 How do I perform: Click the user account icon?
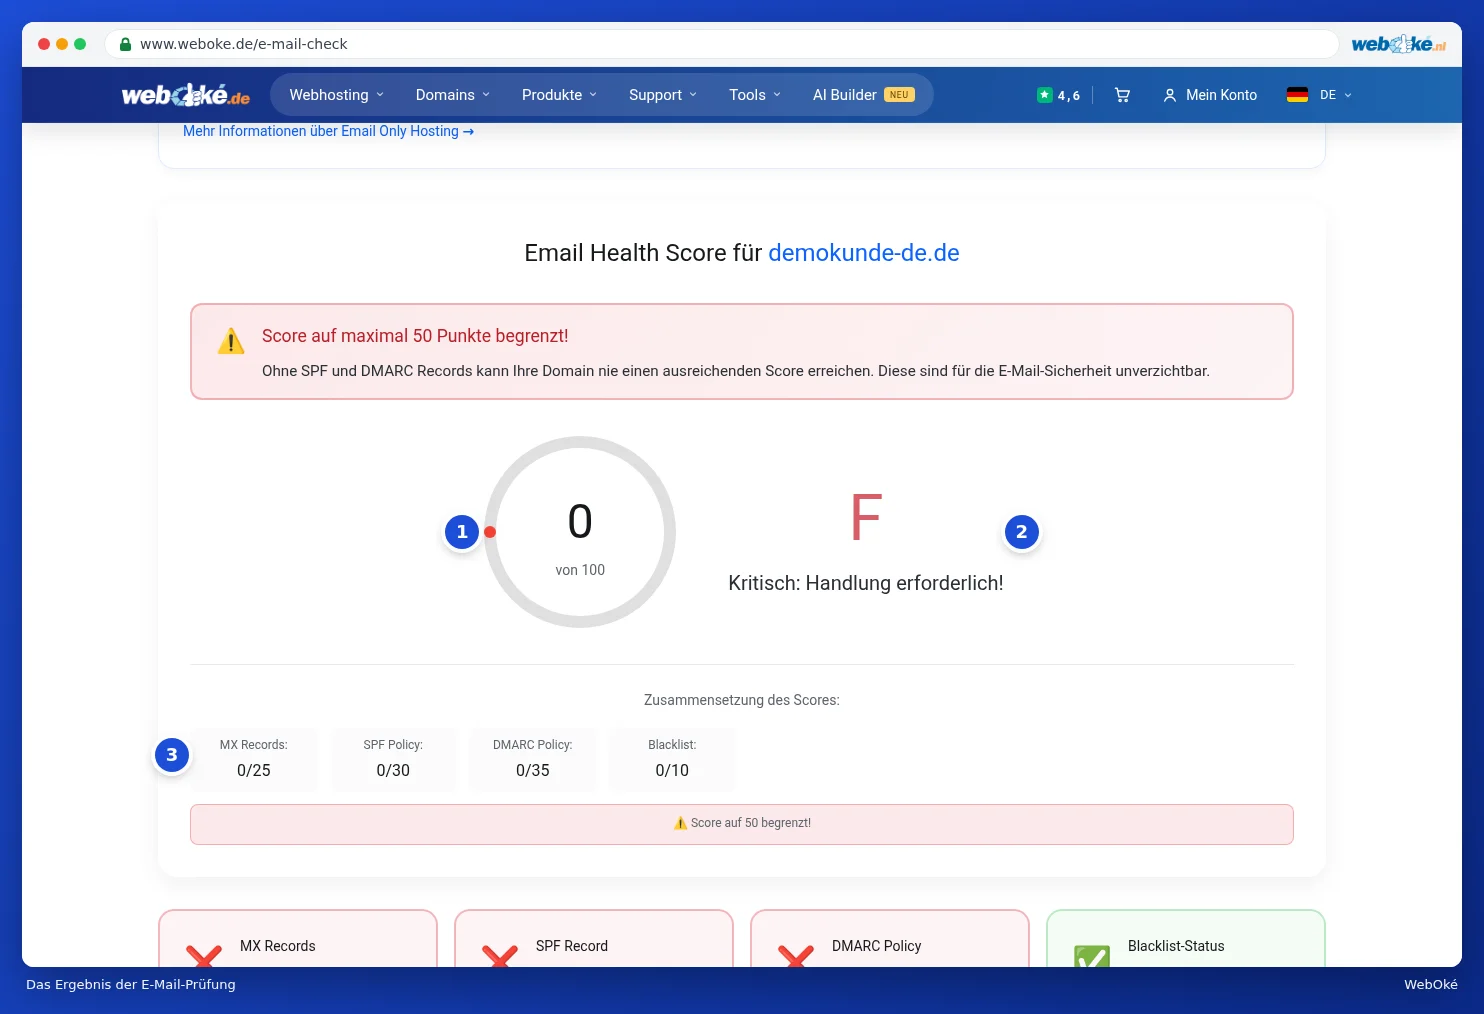[x=1169, y=95]
